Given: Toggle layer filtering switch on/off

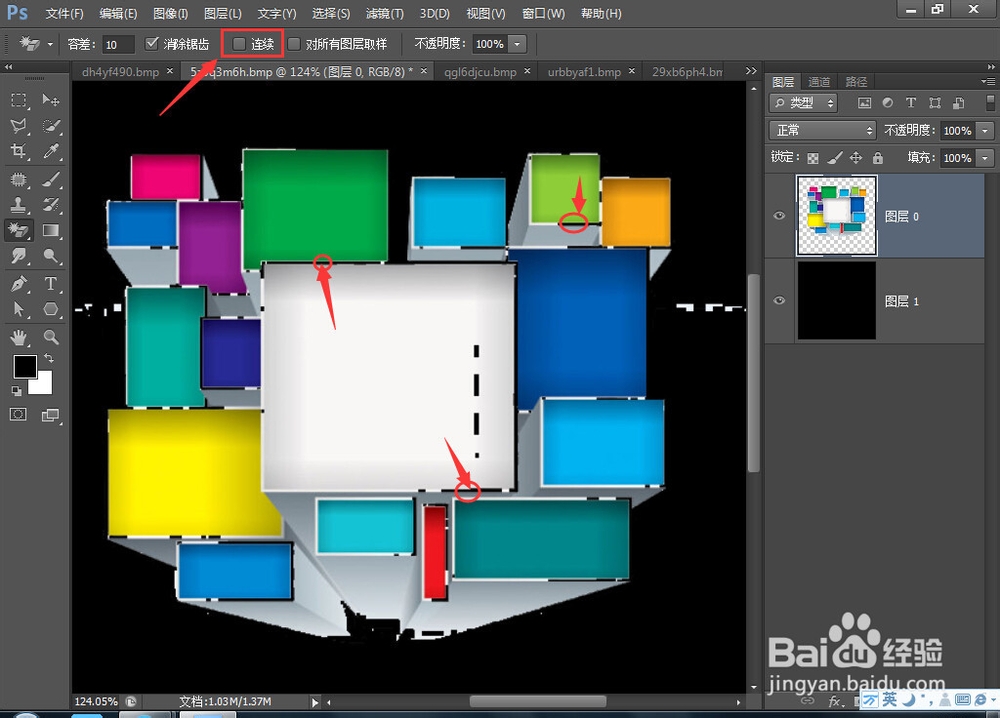Looking at the screenshot, I should pos(990,103).
